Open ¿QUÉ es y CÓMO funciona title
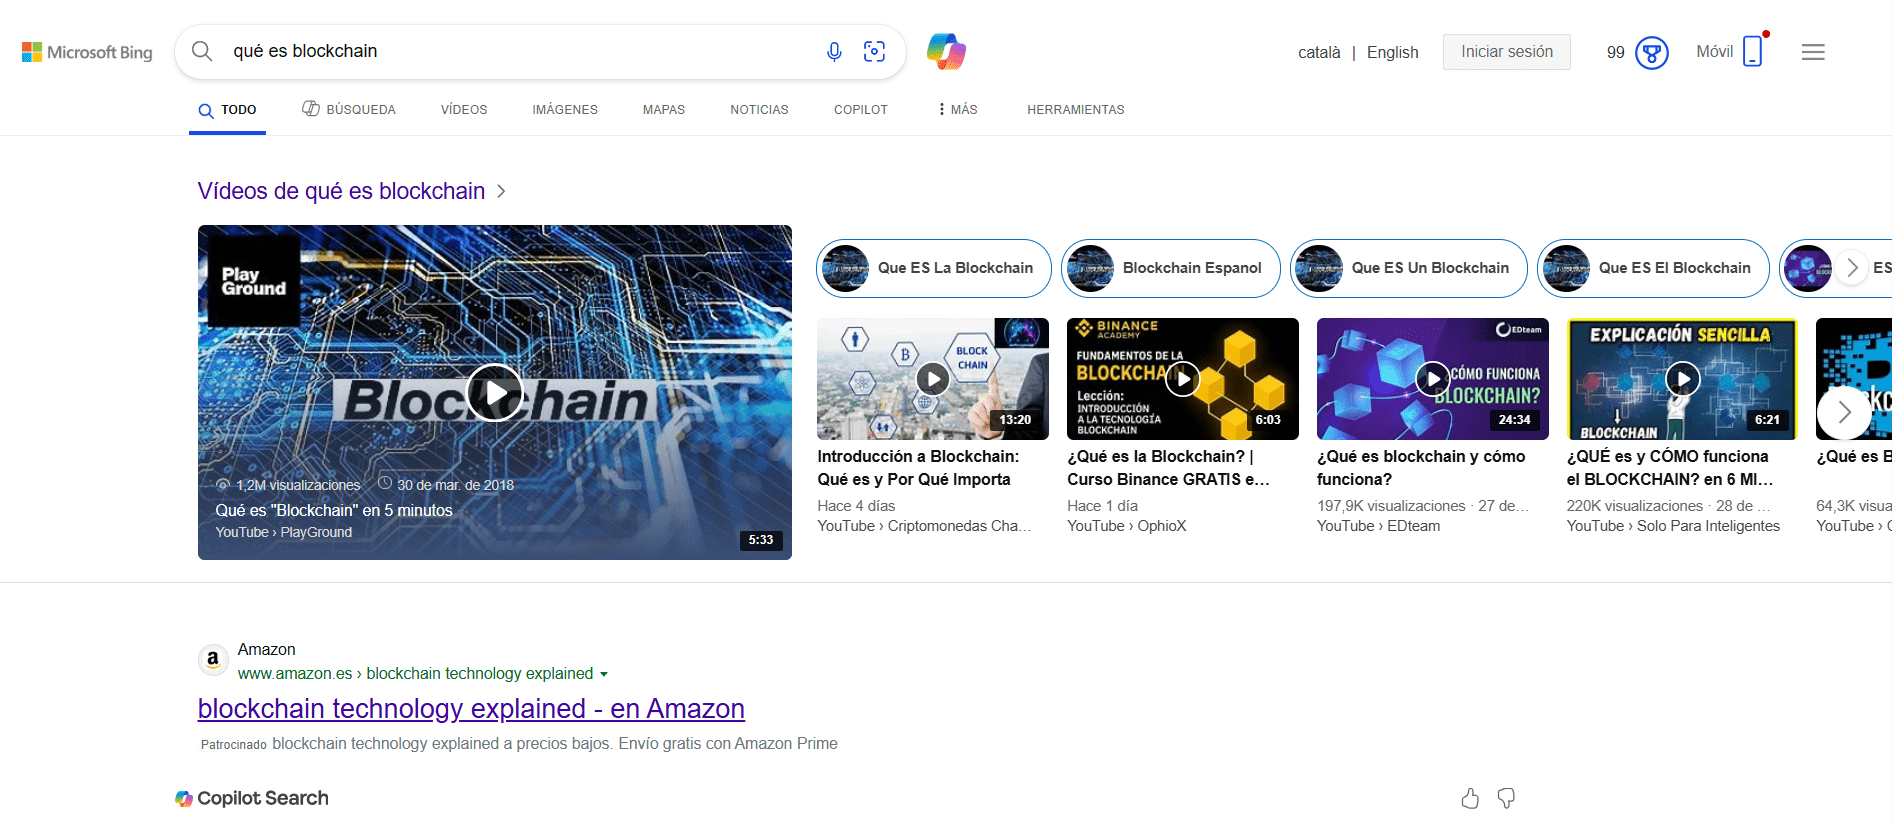Screen dimensions: 1894x825 point(1670,468)
